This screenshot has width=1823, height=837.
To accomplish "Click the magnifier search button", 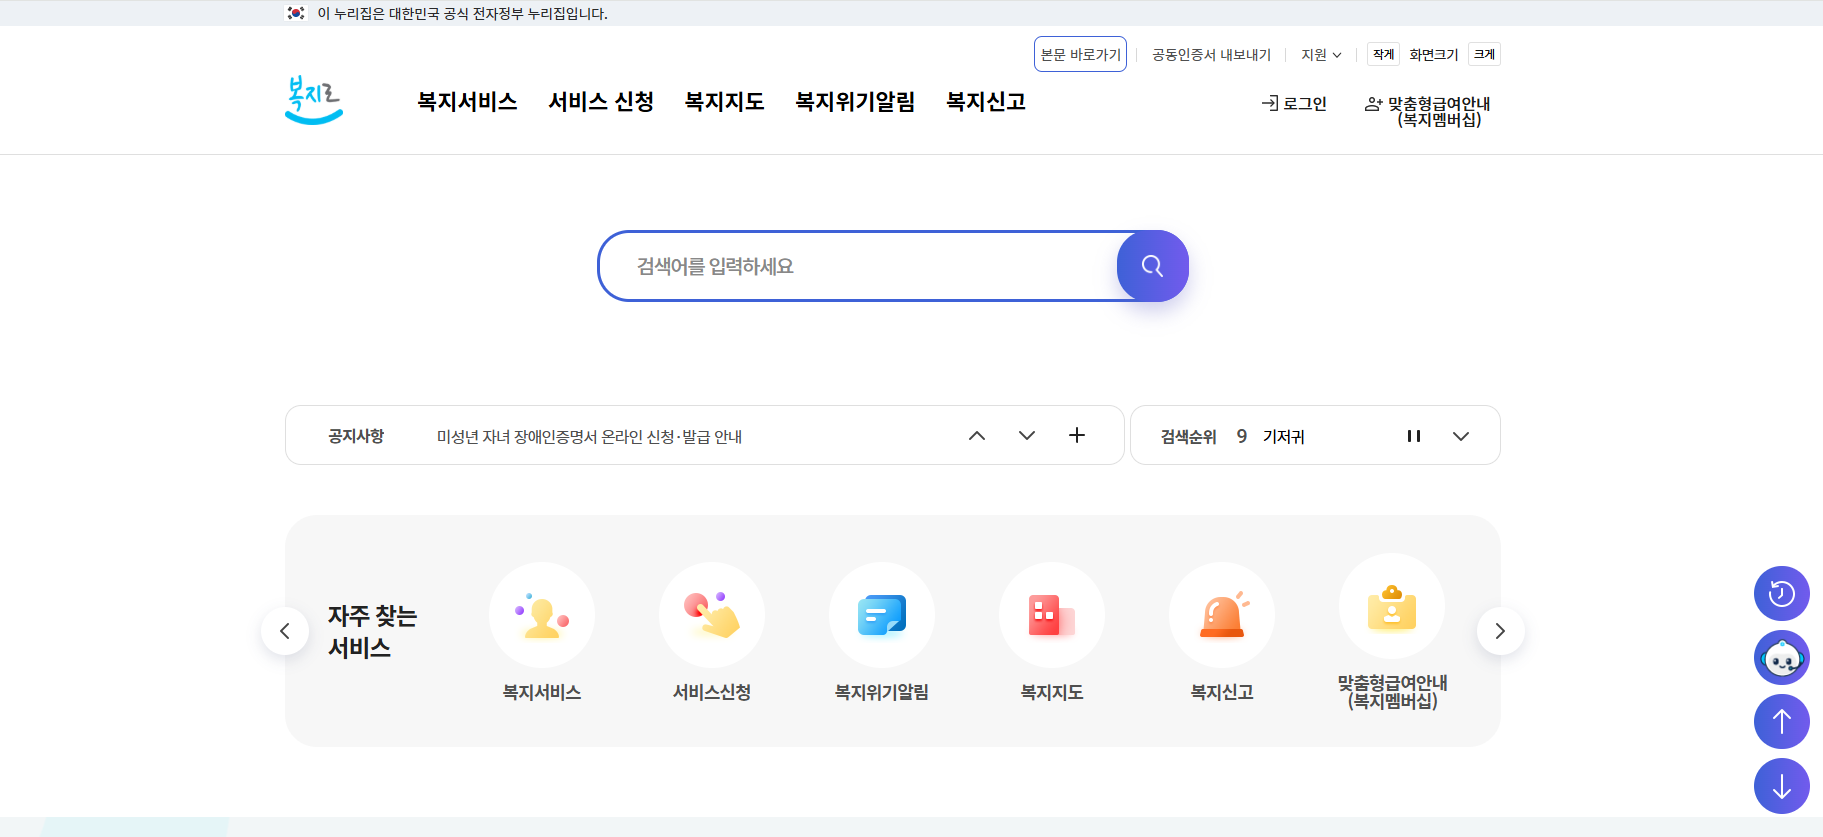I will [1152, 266].
